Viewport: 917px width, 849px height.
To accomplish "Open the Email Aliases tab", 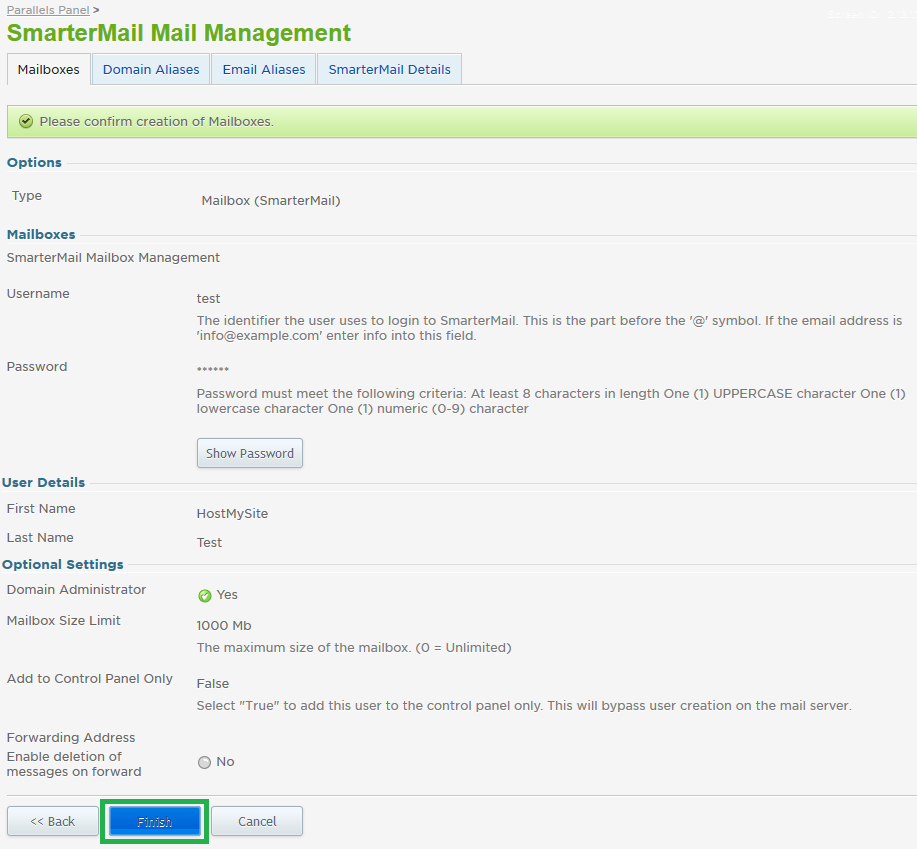I will click(x=264, y=70).
